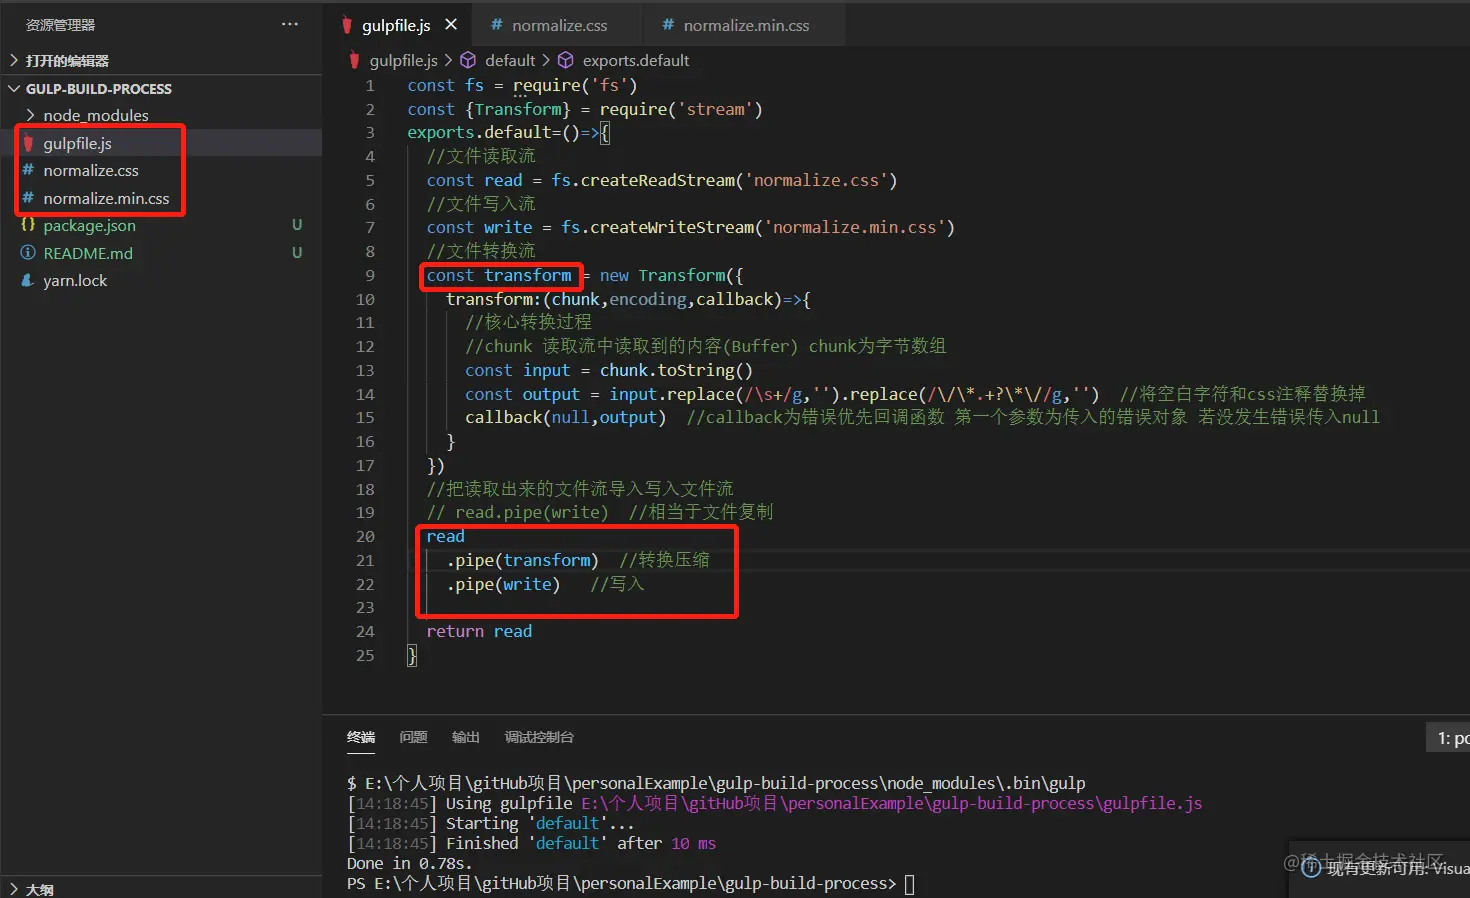Click the untracked U badge of README.md

[297, 253]
